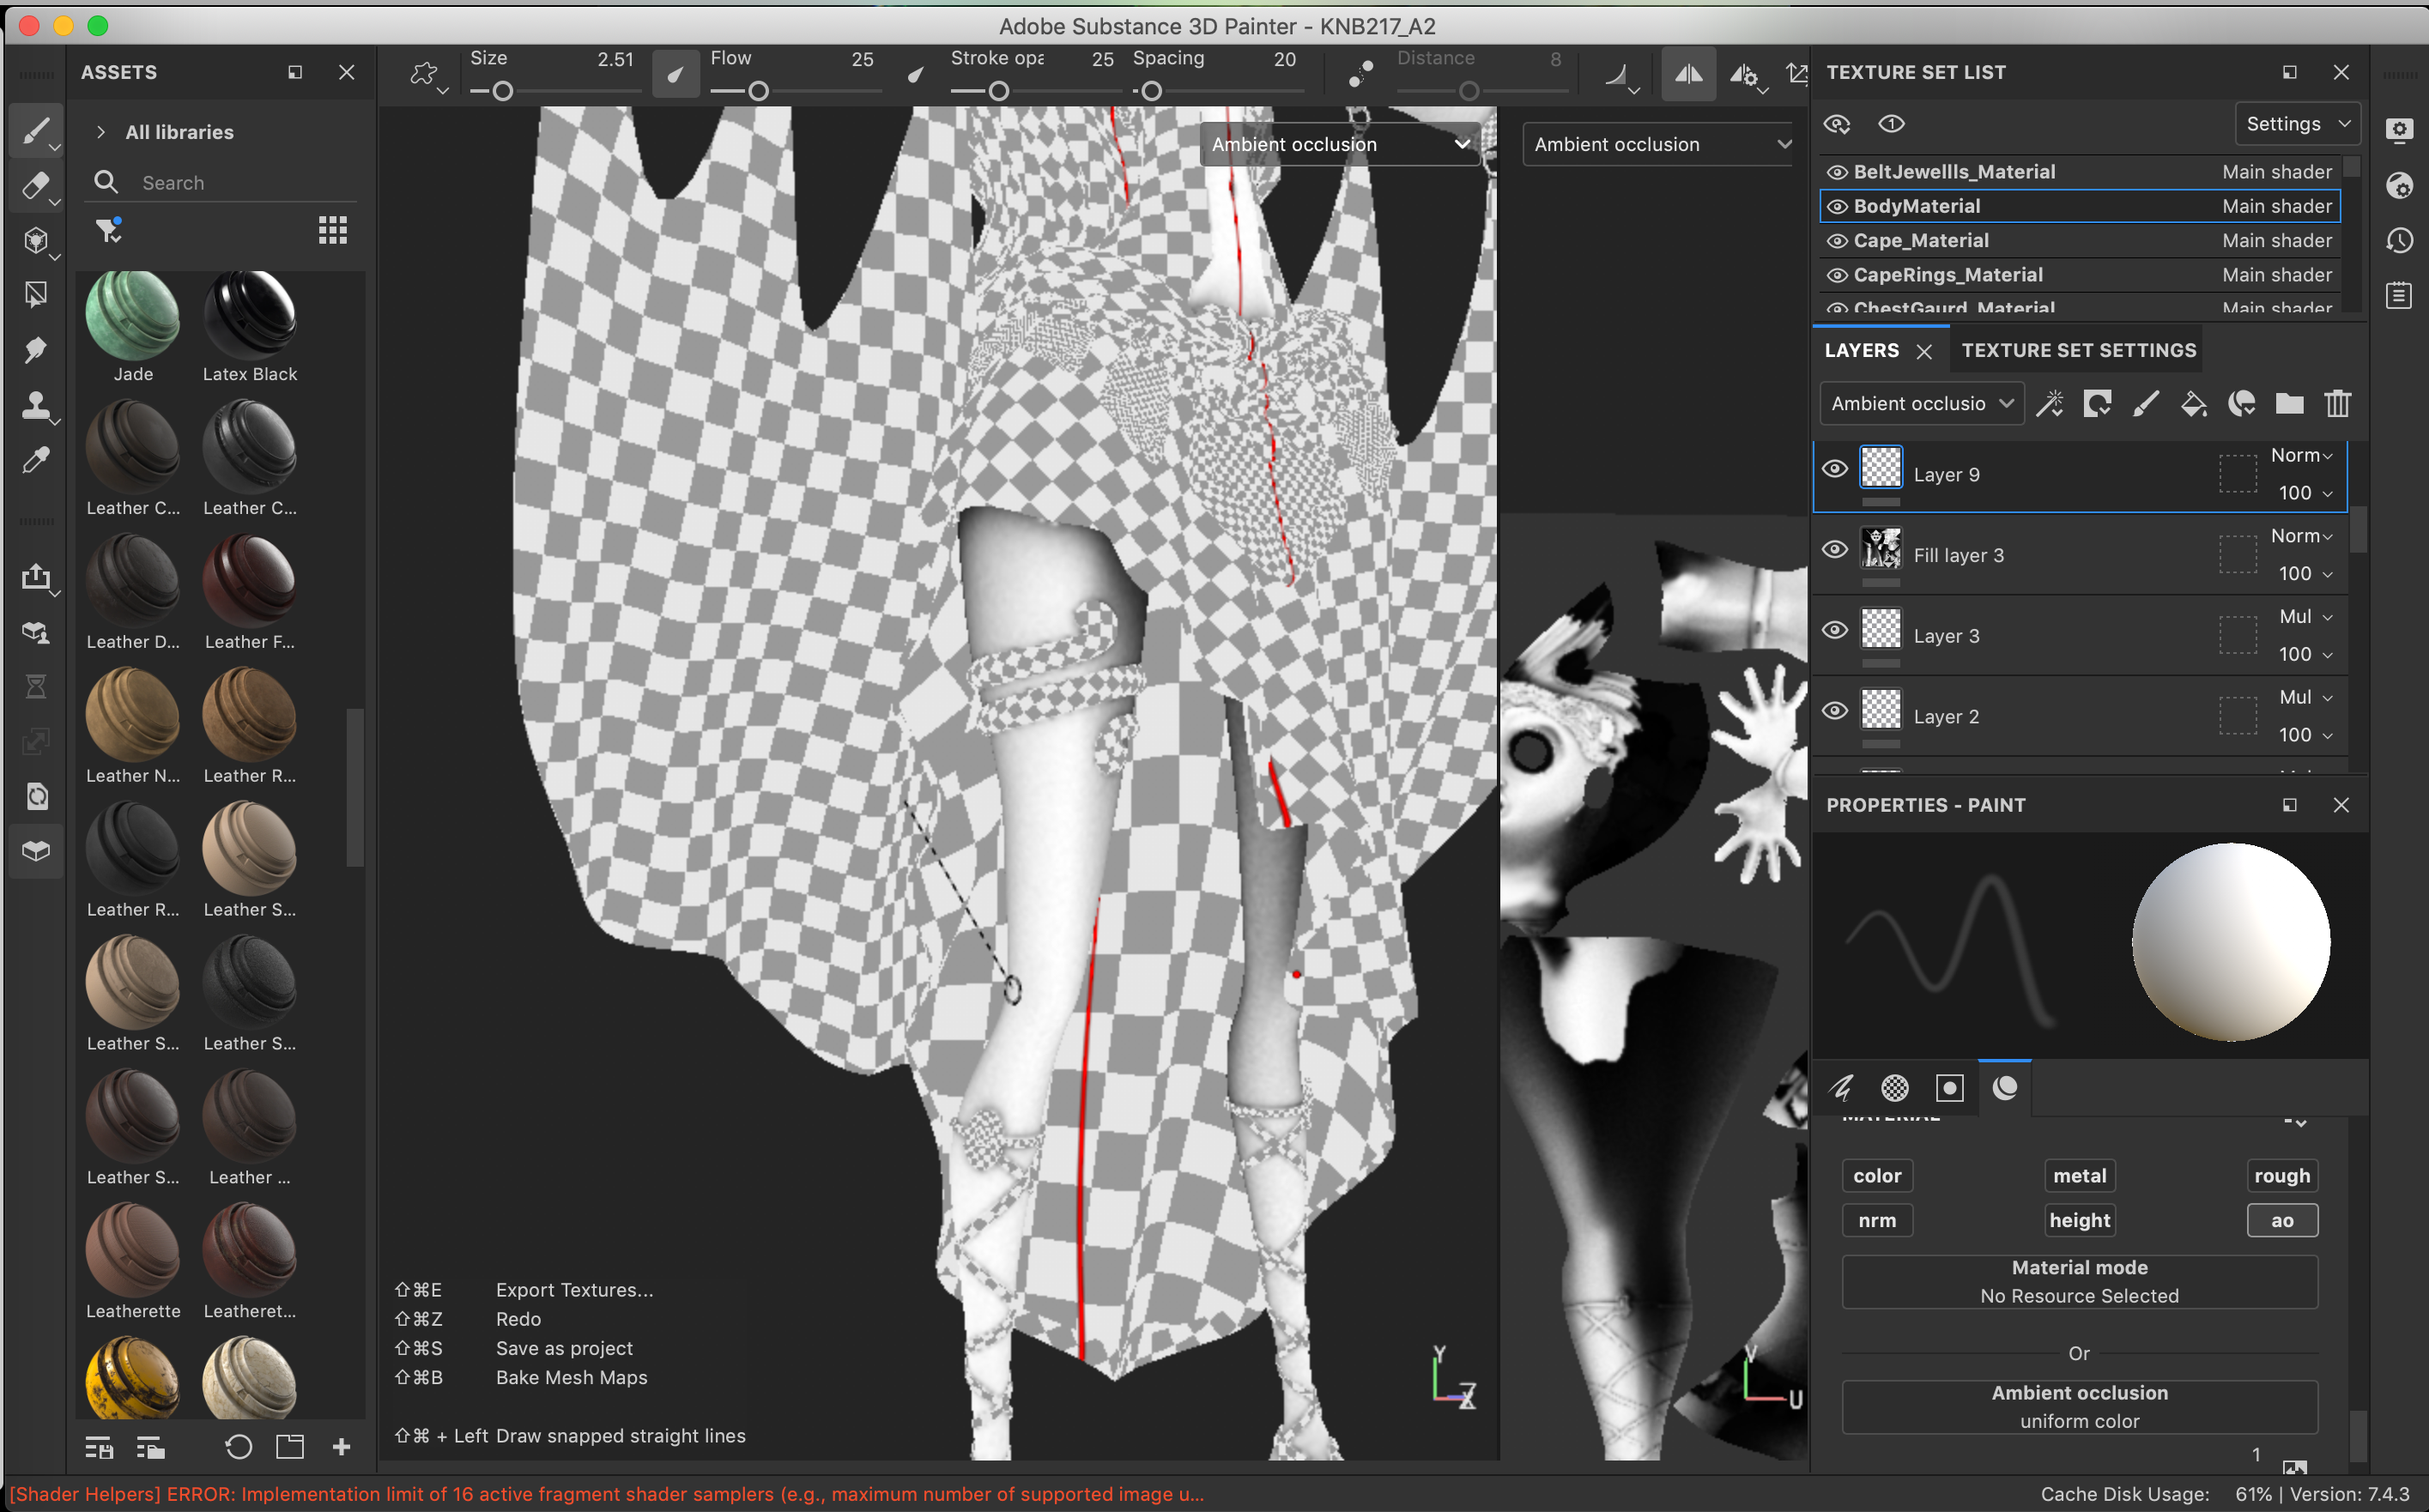Image resolution: width=2429 pixels, height=1512 pixels.
Task: Adjust the brush Flow slider
Action: click(758, 92)
